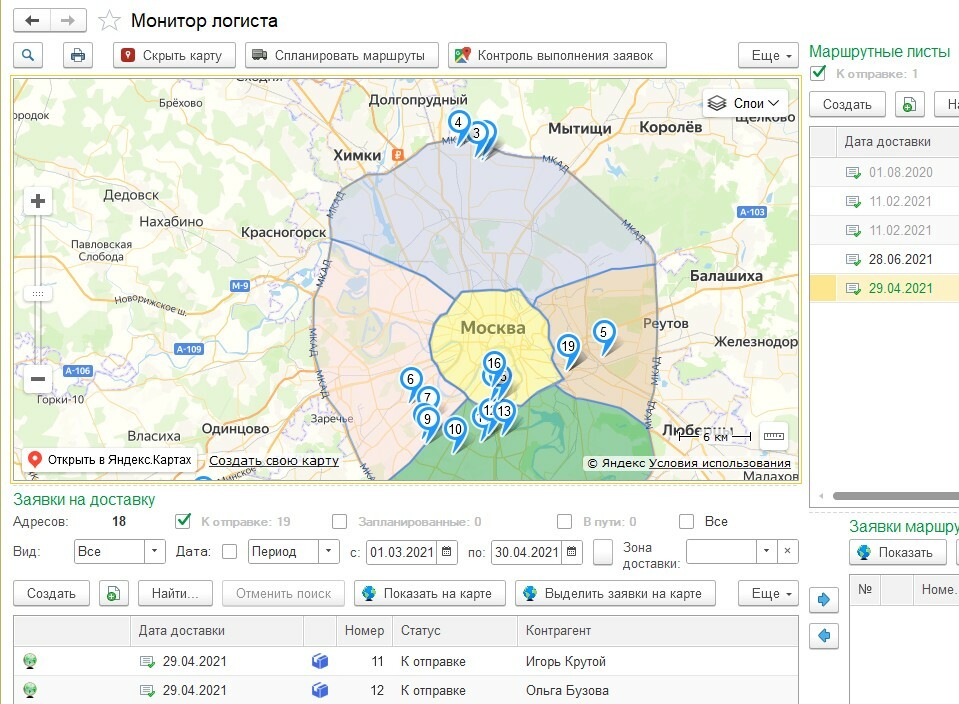This screenshot has width=959, height=704.
Task: Select map marker number 19
Action: point(568,348)
